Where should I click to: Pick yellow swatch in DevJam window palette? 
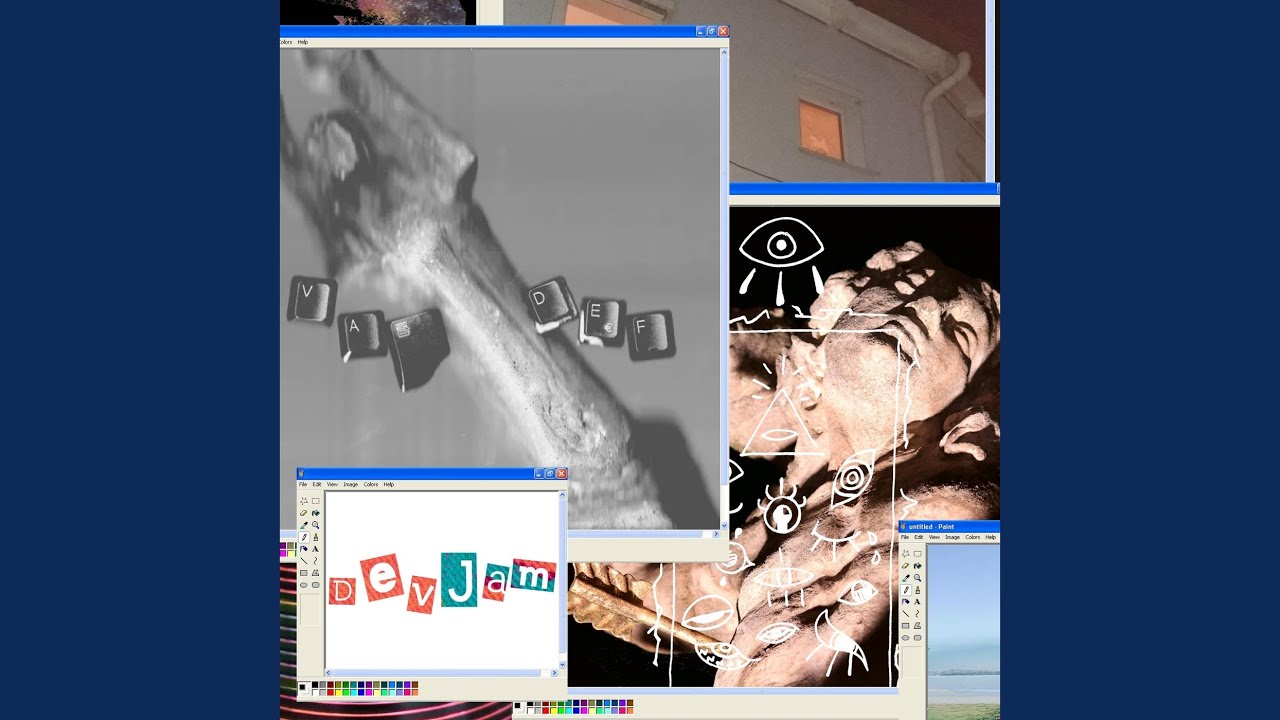[338, 693]
